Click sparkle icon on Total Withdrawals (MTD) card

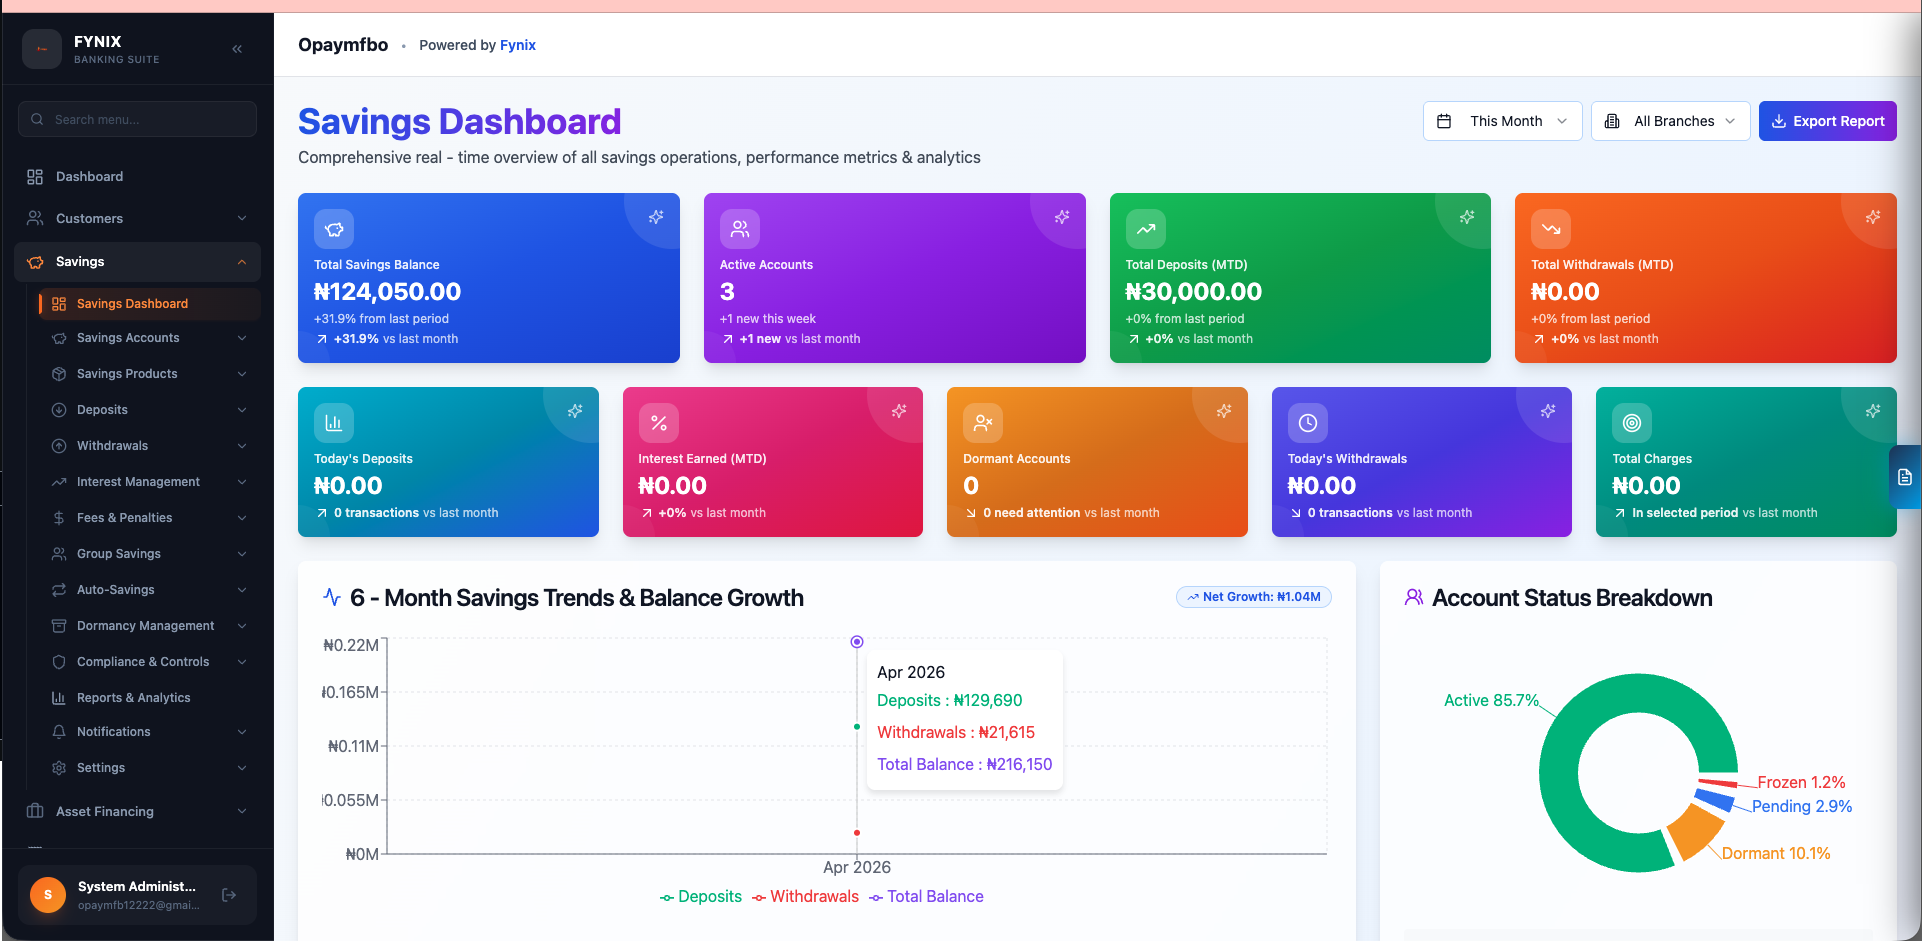pos(1873,216)
